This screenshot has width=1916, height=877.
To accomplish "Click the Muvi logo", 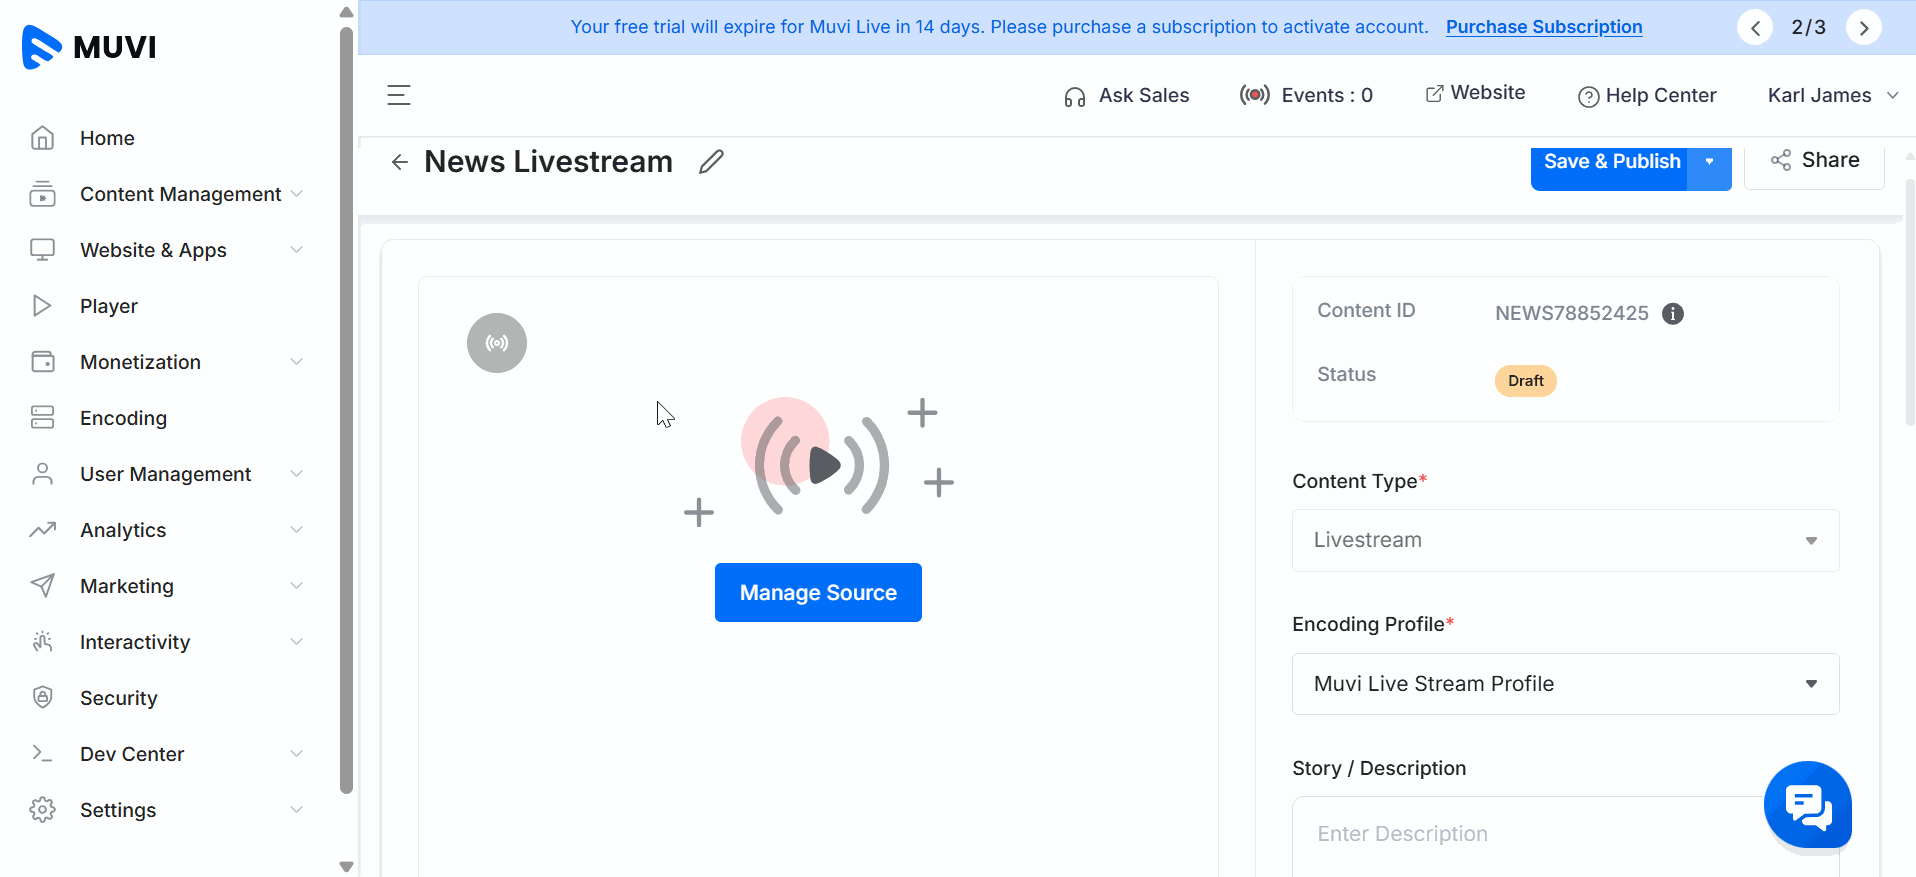I will 89,47.
